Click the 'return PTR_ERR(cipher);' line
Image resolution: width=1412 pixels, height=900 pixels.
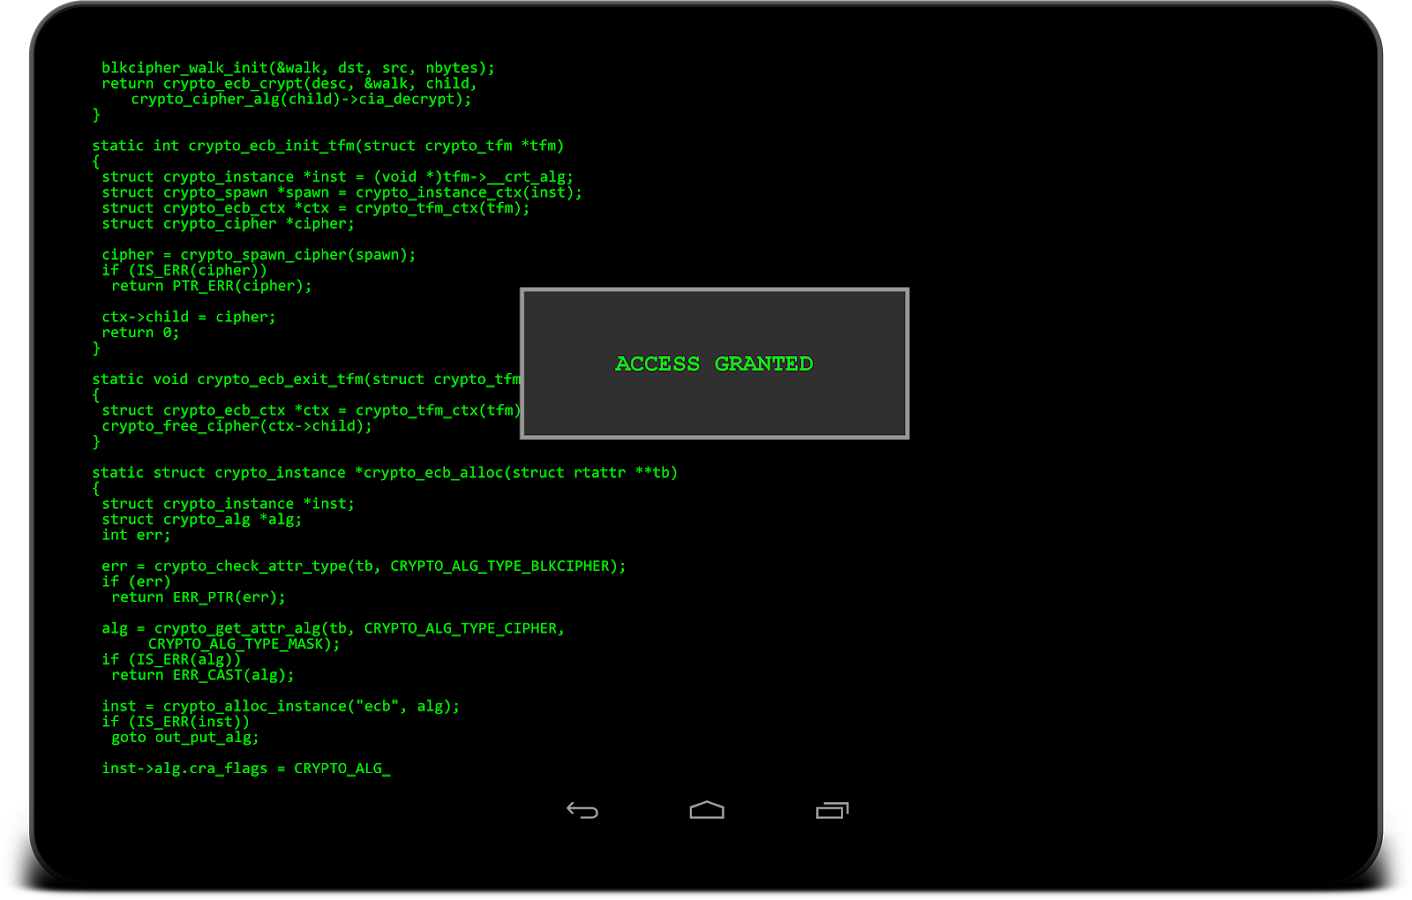[x=211, y=286]
